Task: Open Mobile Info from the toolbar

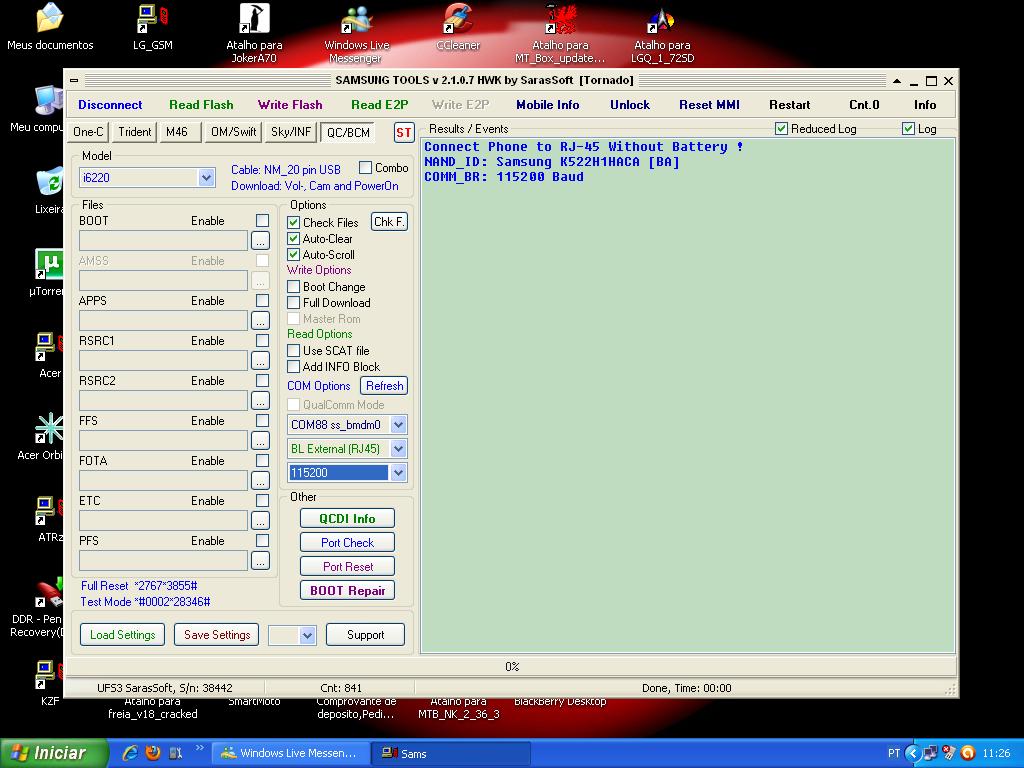Action: point(547,104)
